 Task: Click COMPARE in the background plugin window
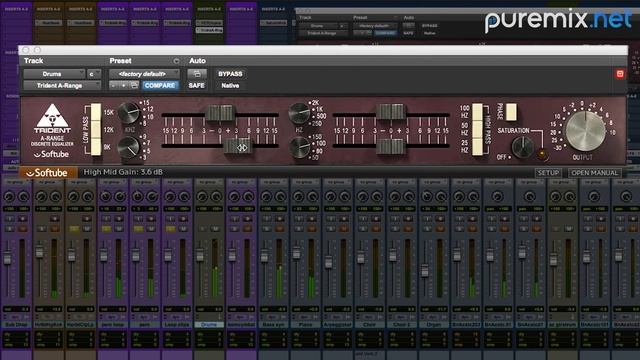pos(385,33)
